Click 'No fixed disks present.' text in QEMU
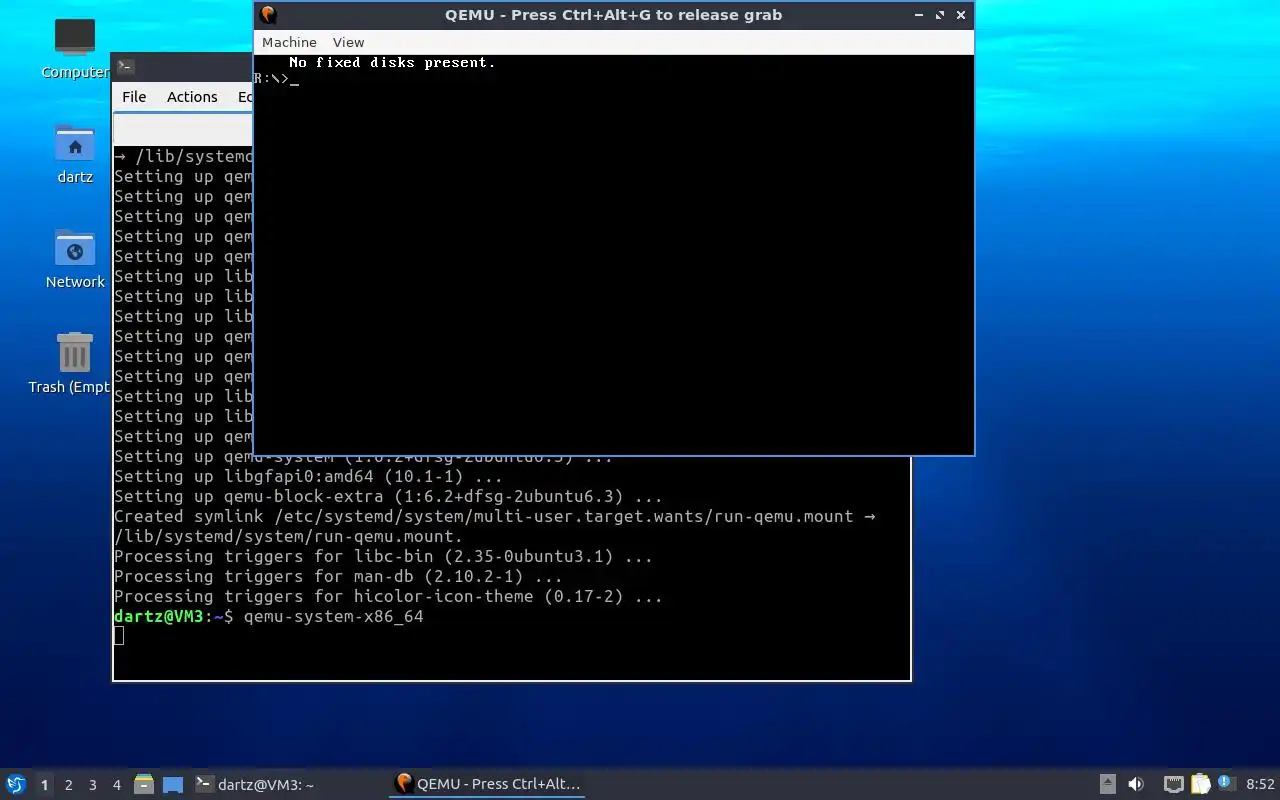The image size is (1280, 800). pyautogui.click(x=392, y=62)
